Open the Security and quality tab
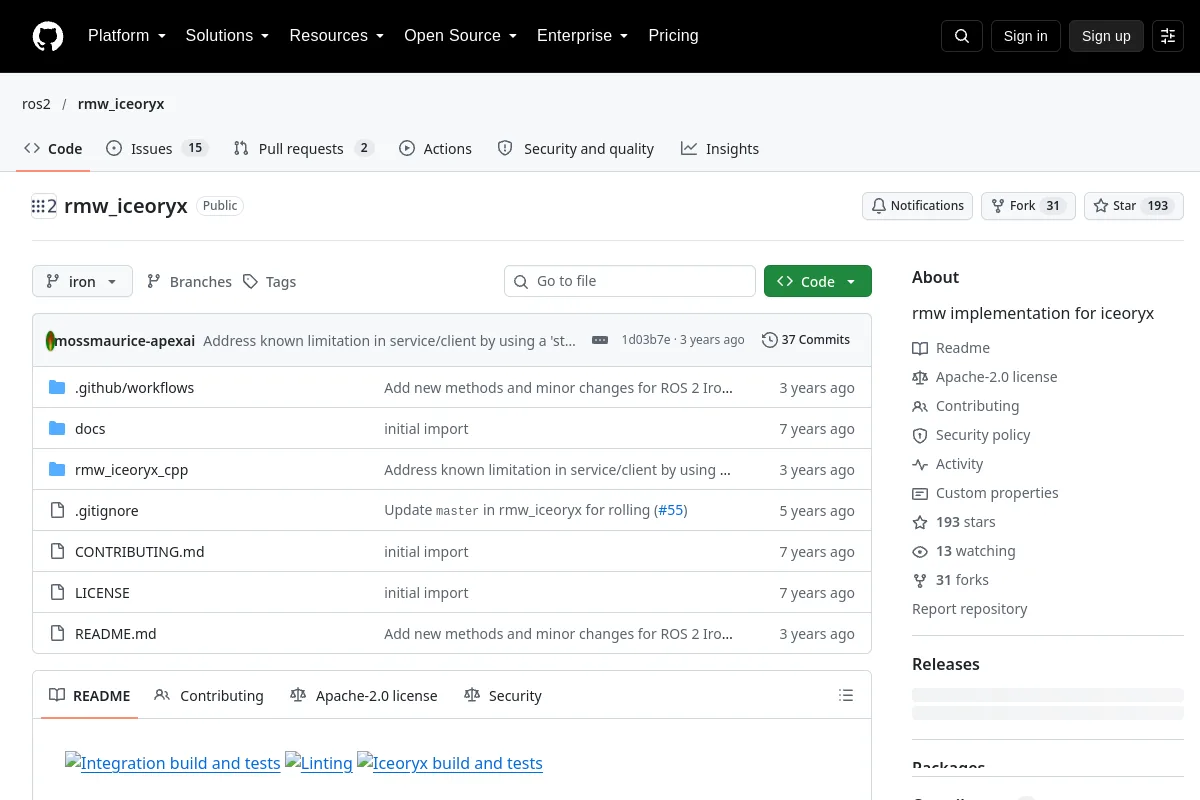This screenshot has width=1200, height=800. coord(576,148)
